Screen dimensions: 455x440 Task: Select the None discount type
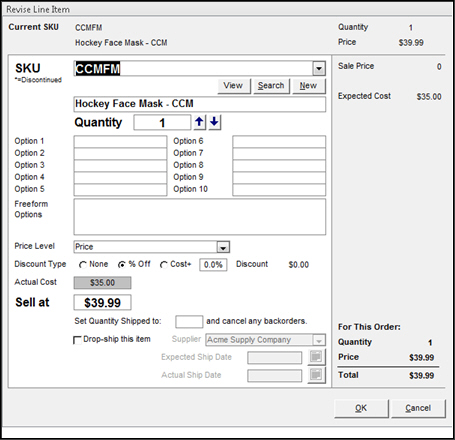tap(83, 265)
